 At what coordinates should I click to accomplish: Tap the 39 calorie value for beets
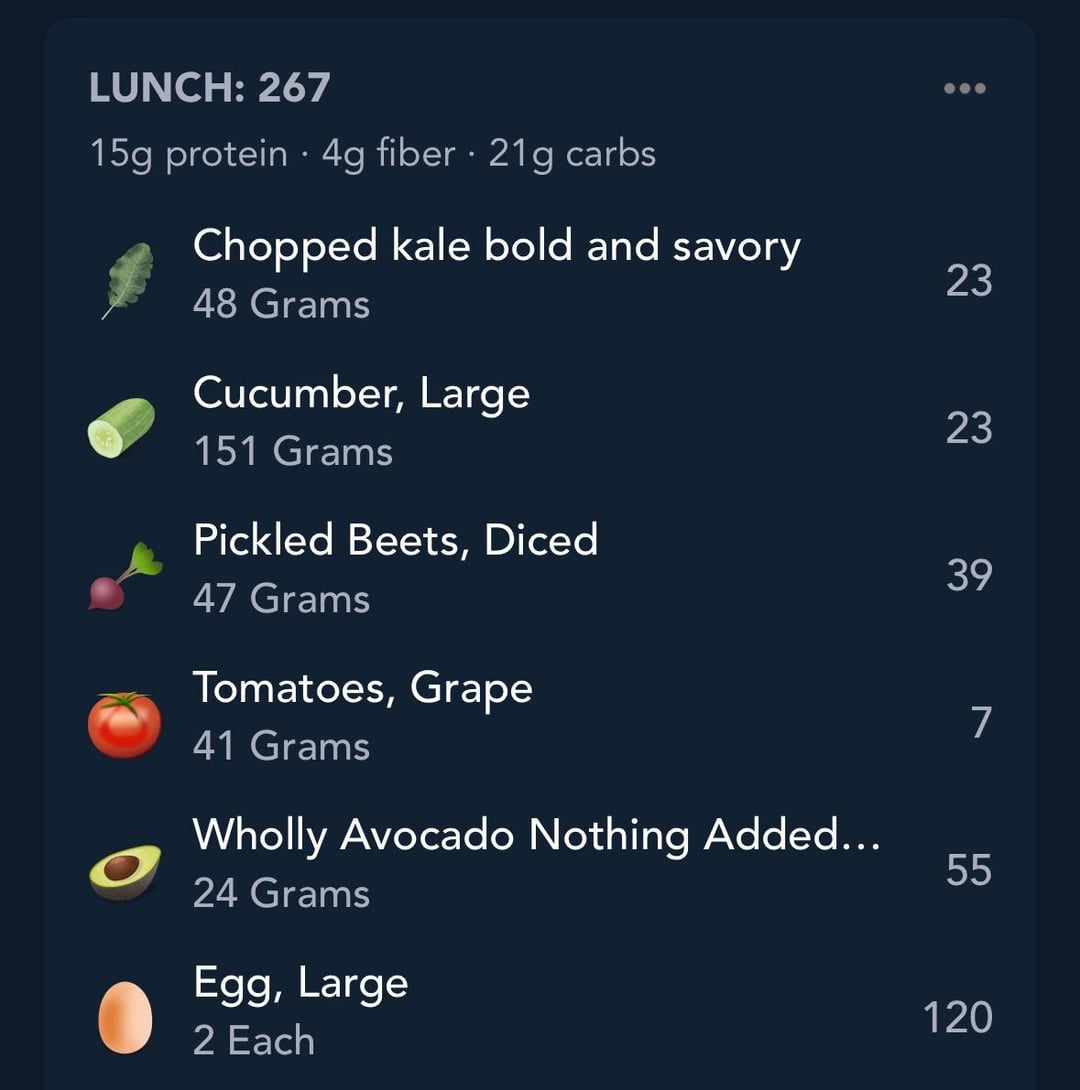[x=968, y=575]
